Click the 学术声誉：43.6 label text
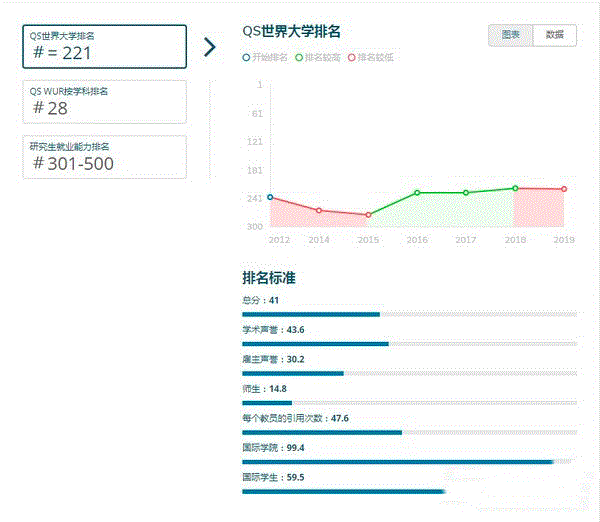Viewport: 600px width, 522px height. click(x=273, y=330)
